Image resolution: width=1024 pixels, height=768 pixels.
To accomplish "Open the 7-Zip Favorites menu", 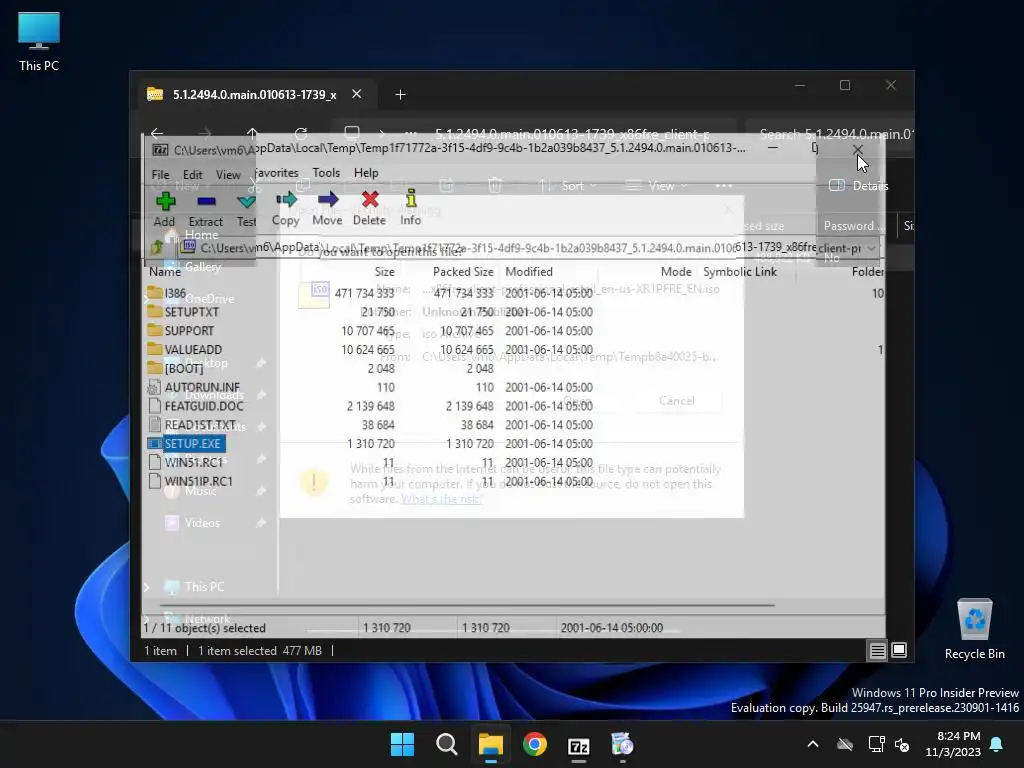I will [277, 173].
